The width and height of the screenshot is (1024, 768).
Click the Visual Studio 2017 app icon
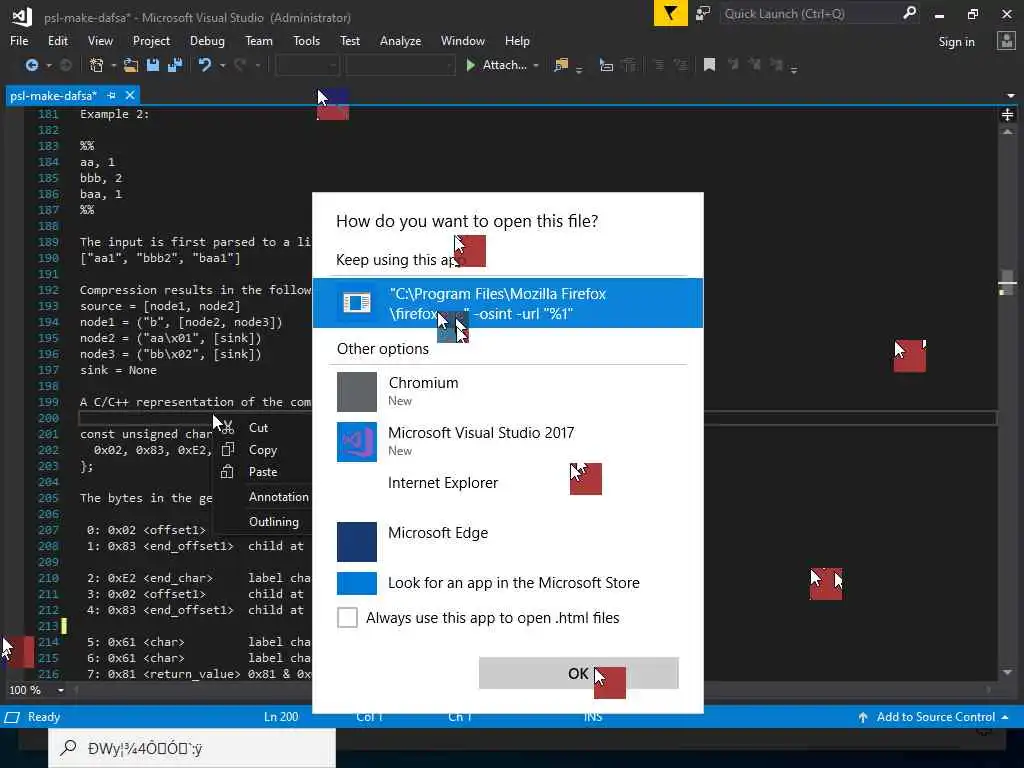(357, 442)
